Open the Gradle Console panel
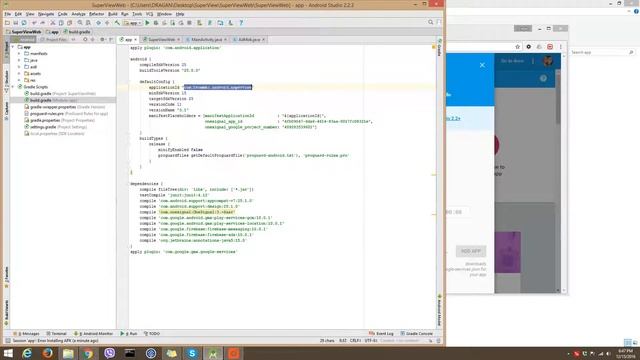 [417, 333]
